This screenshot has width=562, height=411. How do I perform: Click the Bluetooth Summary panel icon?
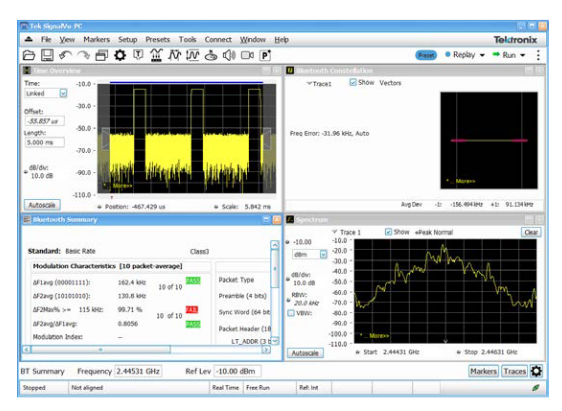coord(27,219)
